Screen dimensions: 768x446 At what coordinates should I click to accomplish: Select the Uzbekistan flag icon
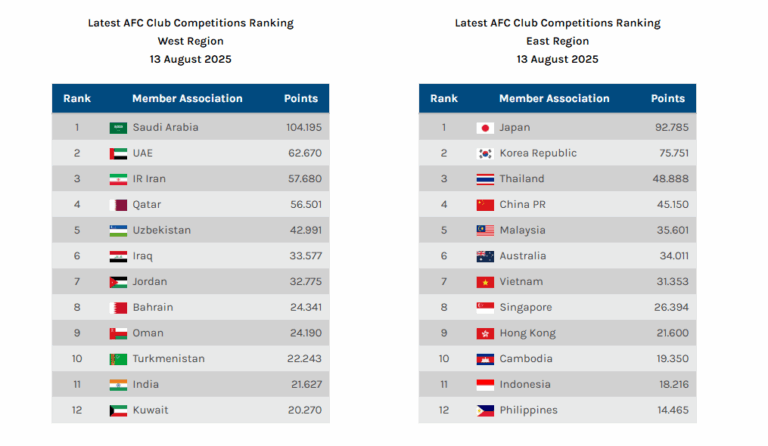pyautogui.click(x=118, y=231)
